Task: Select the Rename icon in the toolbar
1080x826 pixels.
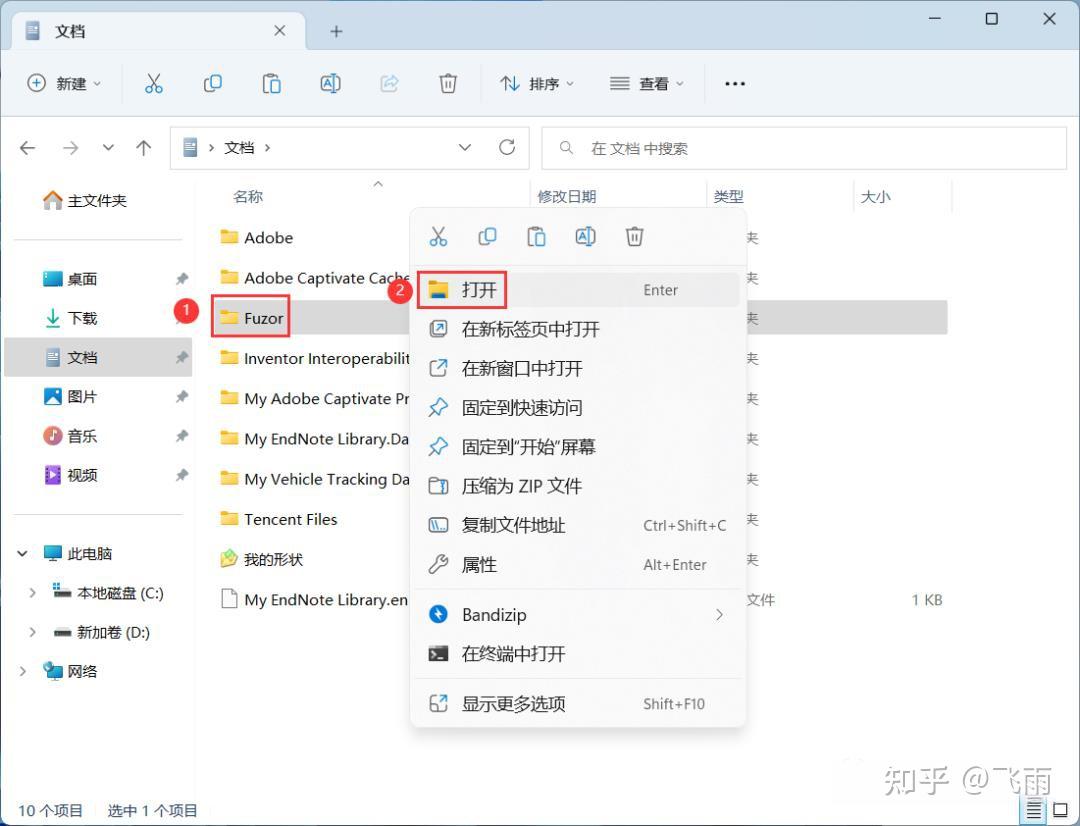Action: 330,84
